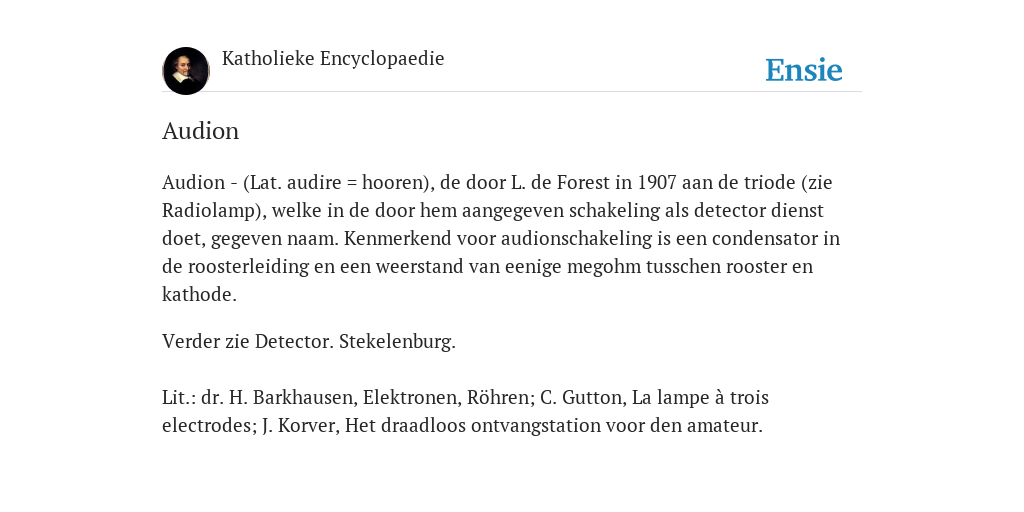
Task: Click the word audionschakeling in the paragraph
Action: coord(577,238)
